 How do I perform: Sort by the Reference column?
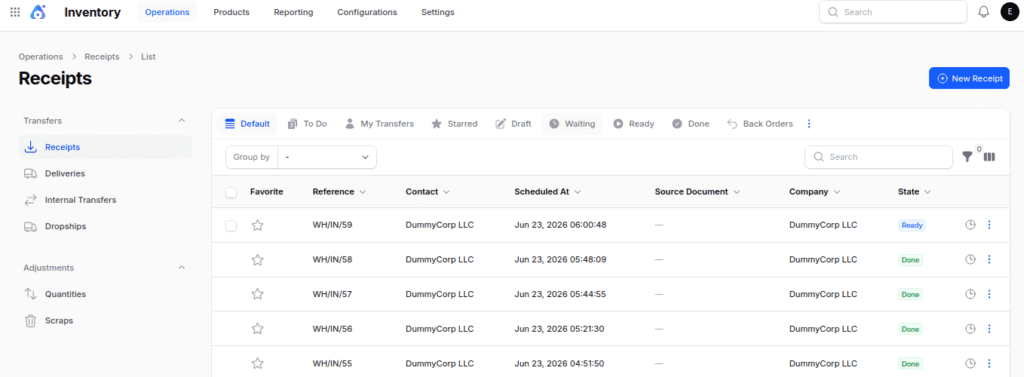[x=339, y=192]
